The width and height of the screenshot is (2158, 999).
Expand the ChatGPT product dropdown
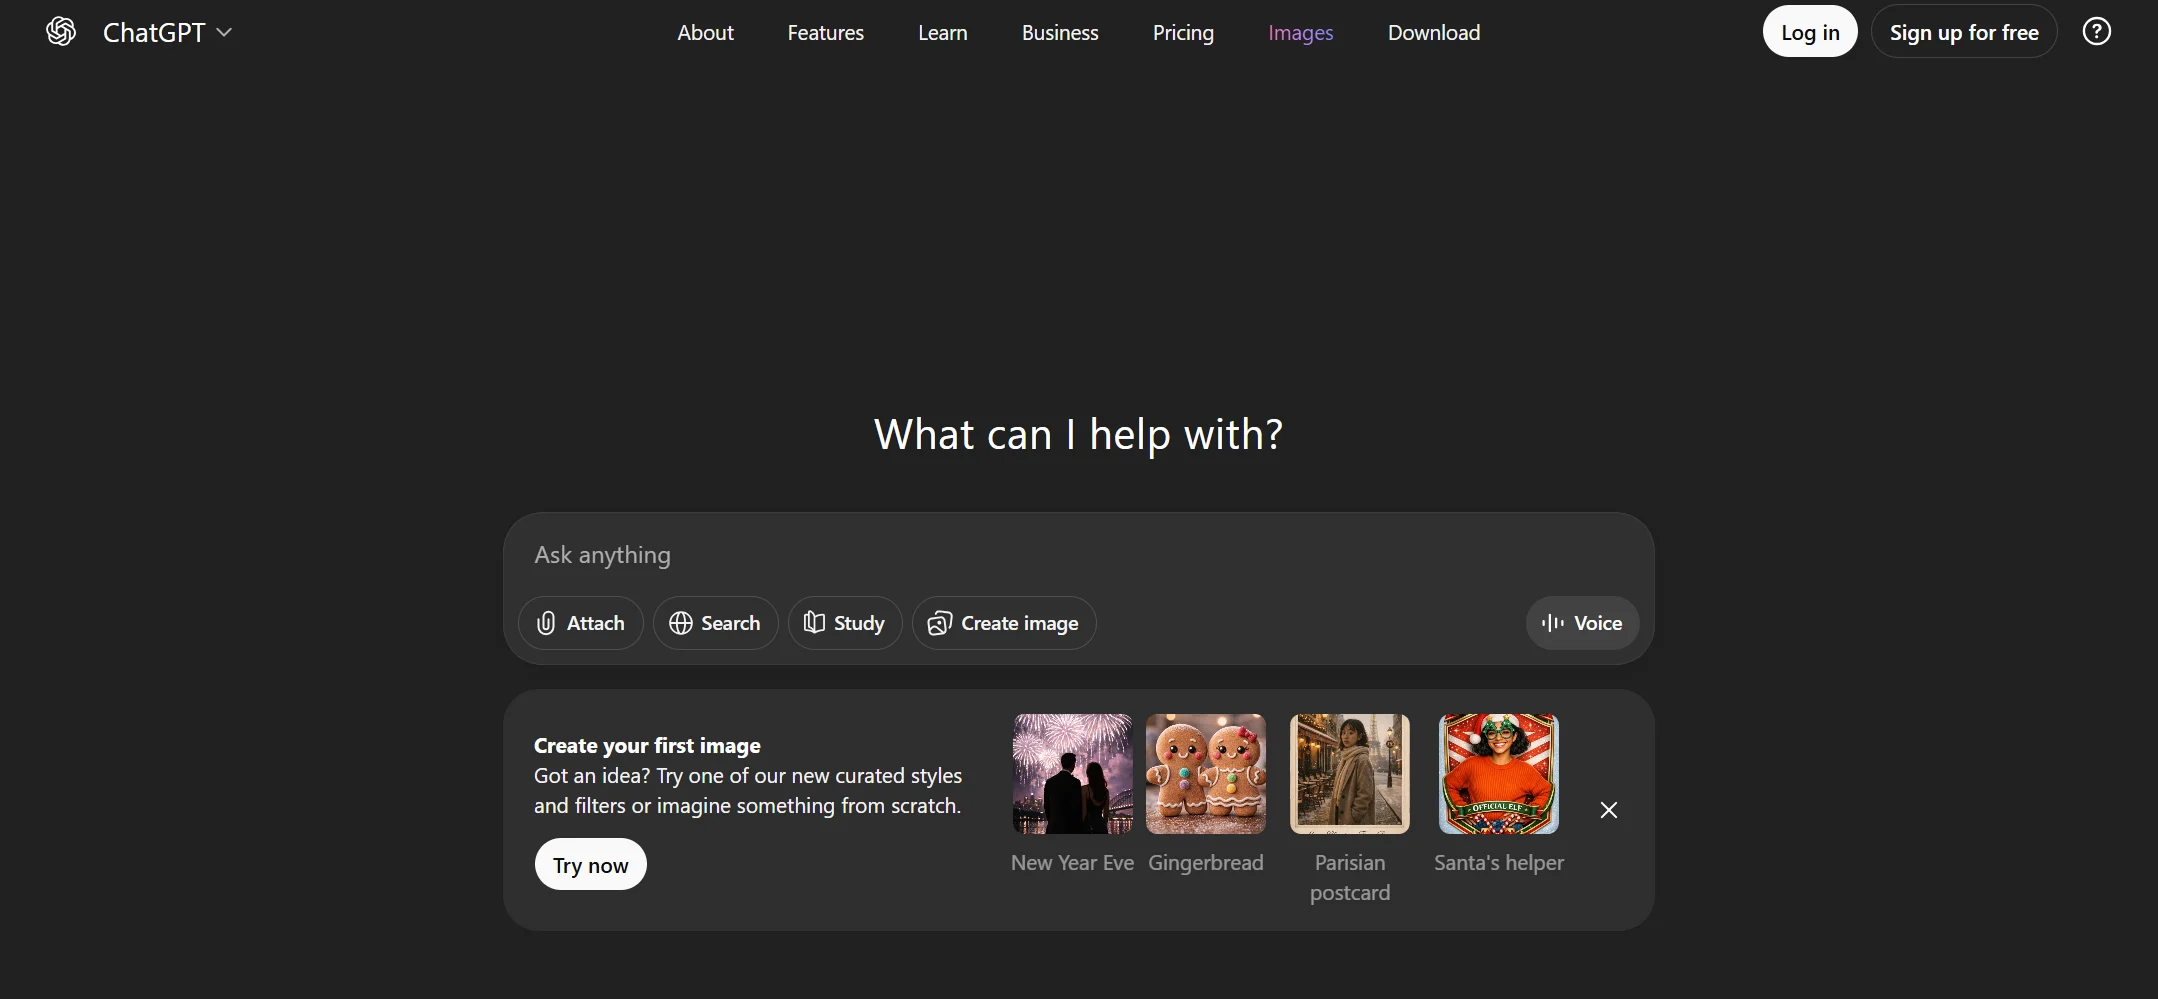pyautogui.click(x=225, y=31)
